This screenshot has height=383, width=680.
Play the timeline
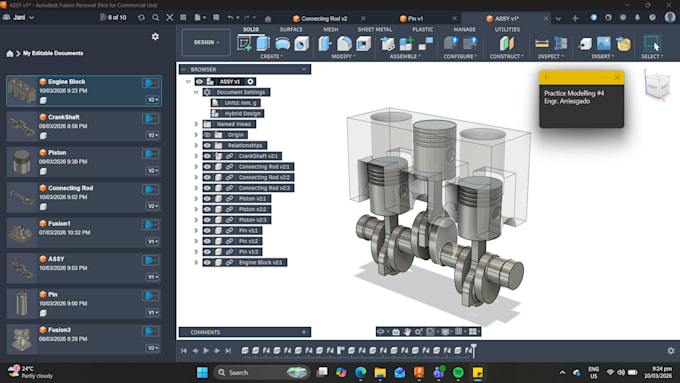206,350
